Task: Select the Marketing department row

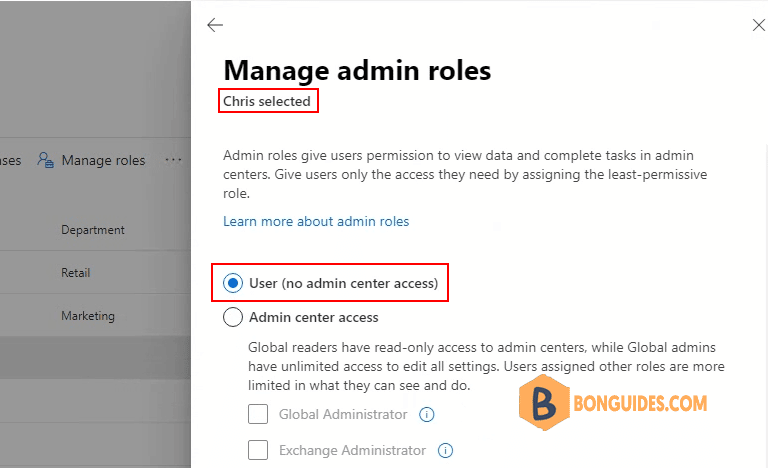Action: (x=96, y=316)
